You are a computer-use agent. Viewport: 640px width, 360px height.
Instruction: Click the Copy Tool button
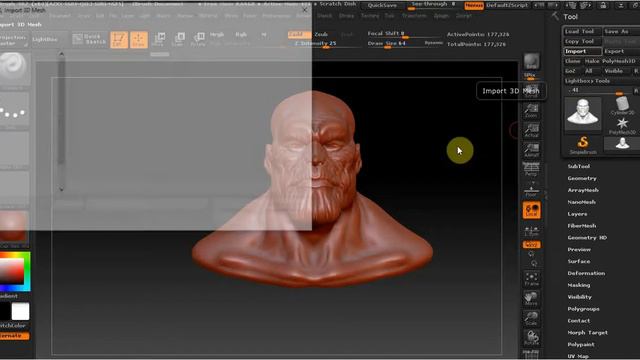click(582, 41)
